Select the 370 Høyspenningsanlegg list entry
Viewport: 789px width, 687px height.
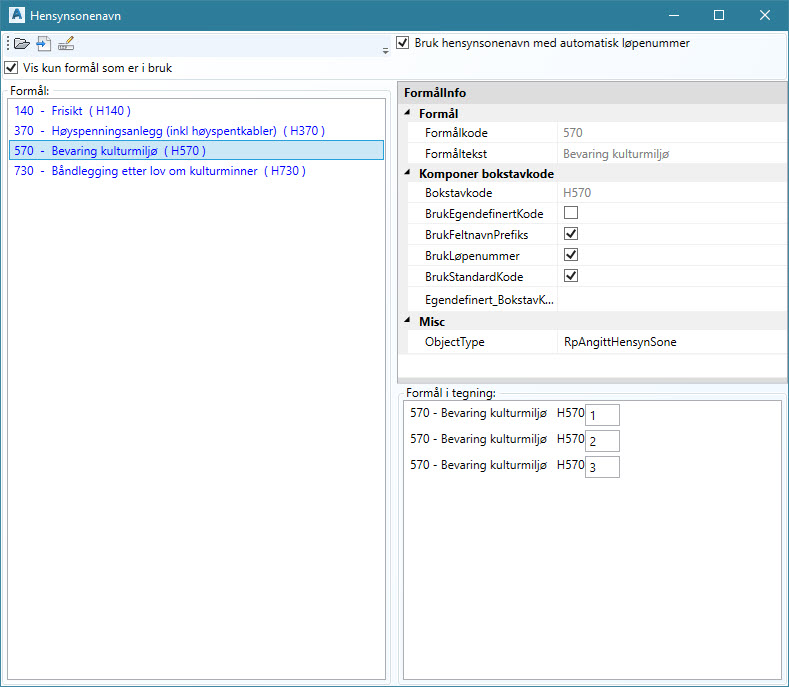[x=169, y=131]
